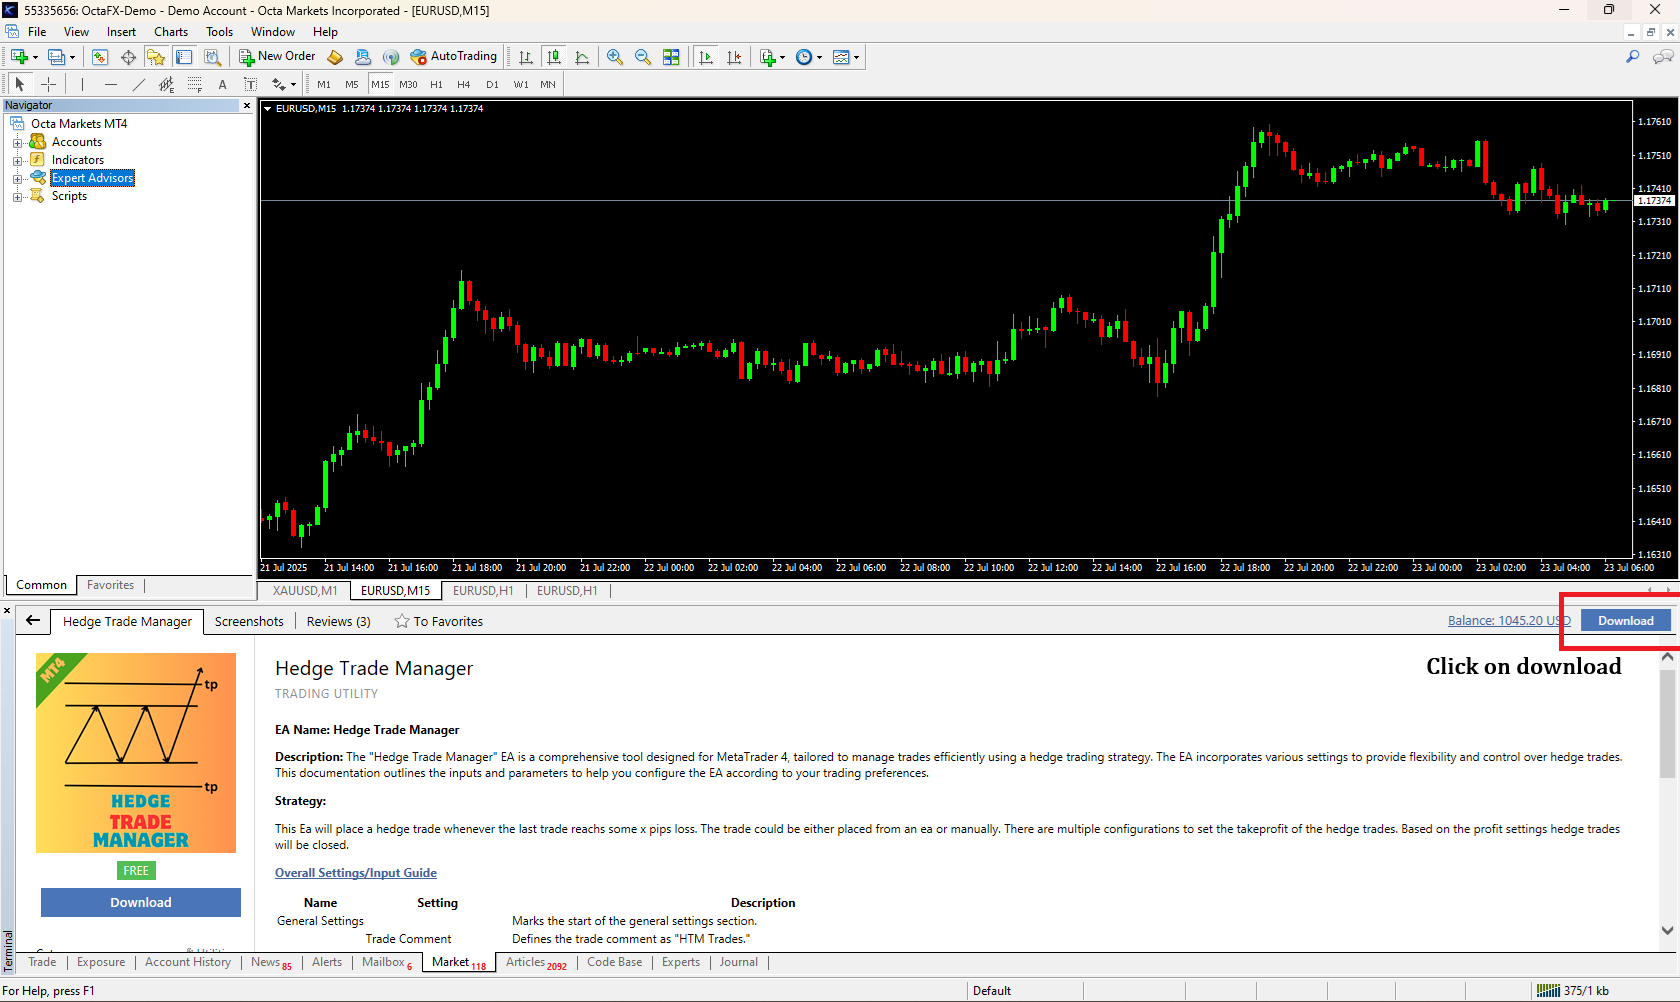1680x1002 pixels.
Task: Open the Profiles toolbar icon
Action: (x=58, y=57)
